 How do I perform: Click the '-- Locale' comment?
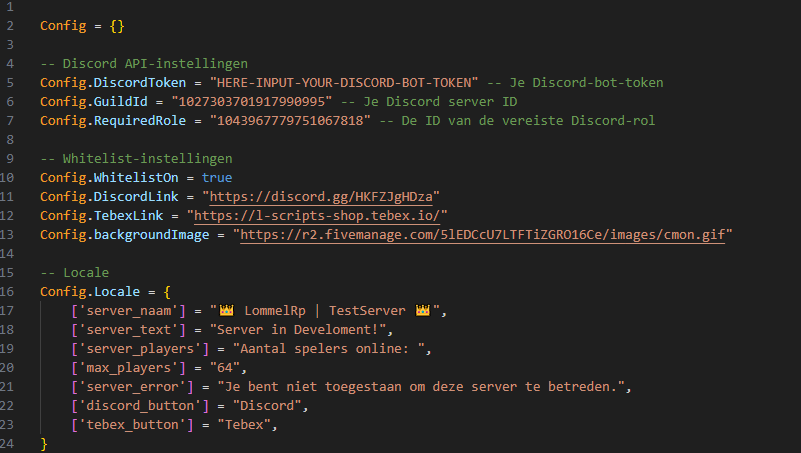coord(75,273)
